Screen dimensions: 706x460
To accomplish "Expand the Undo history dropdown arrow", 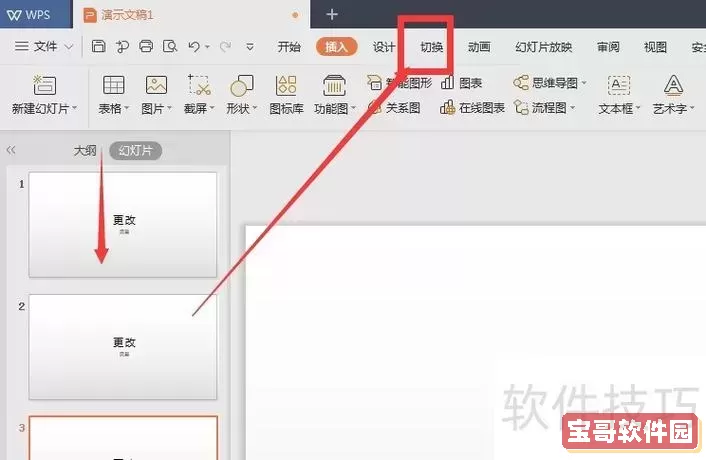I will [x=207, y=47].
